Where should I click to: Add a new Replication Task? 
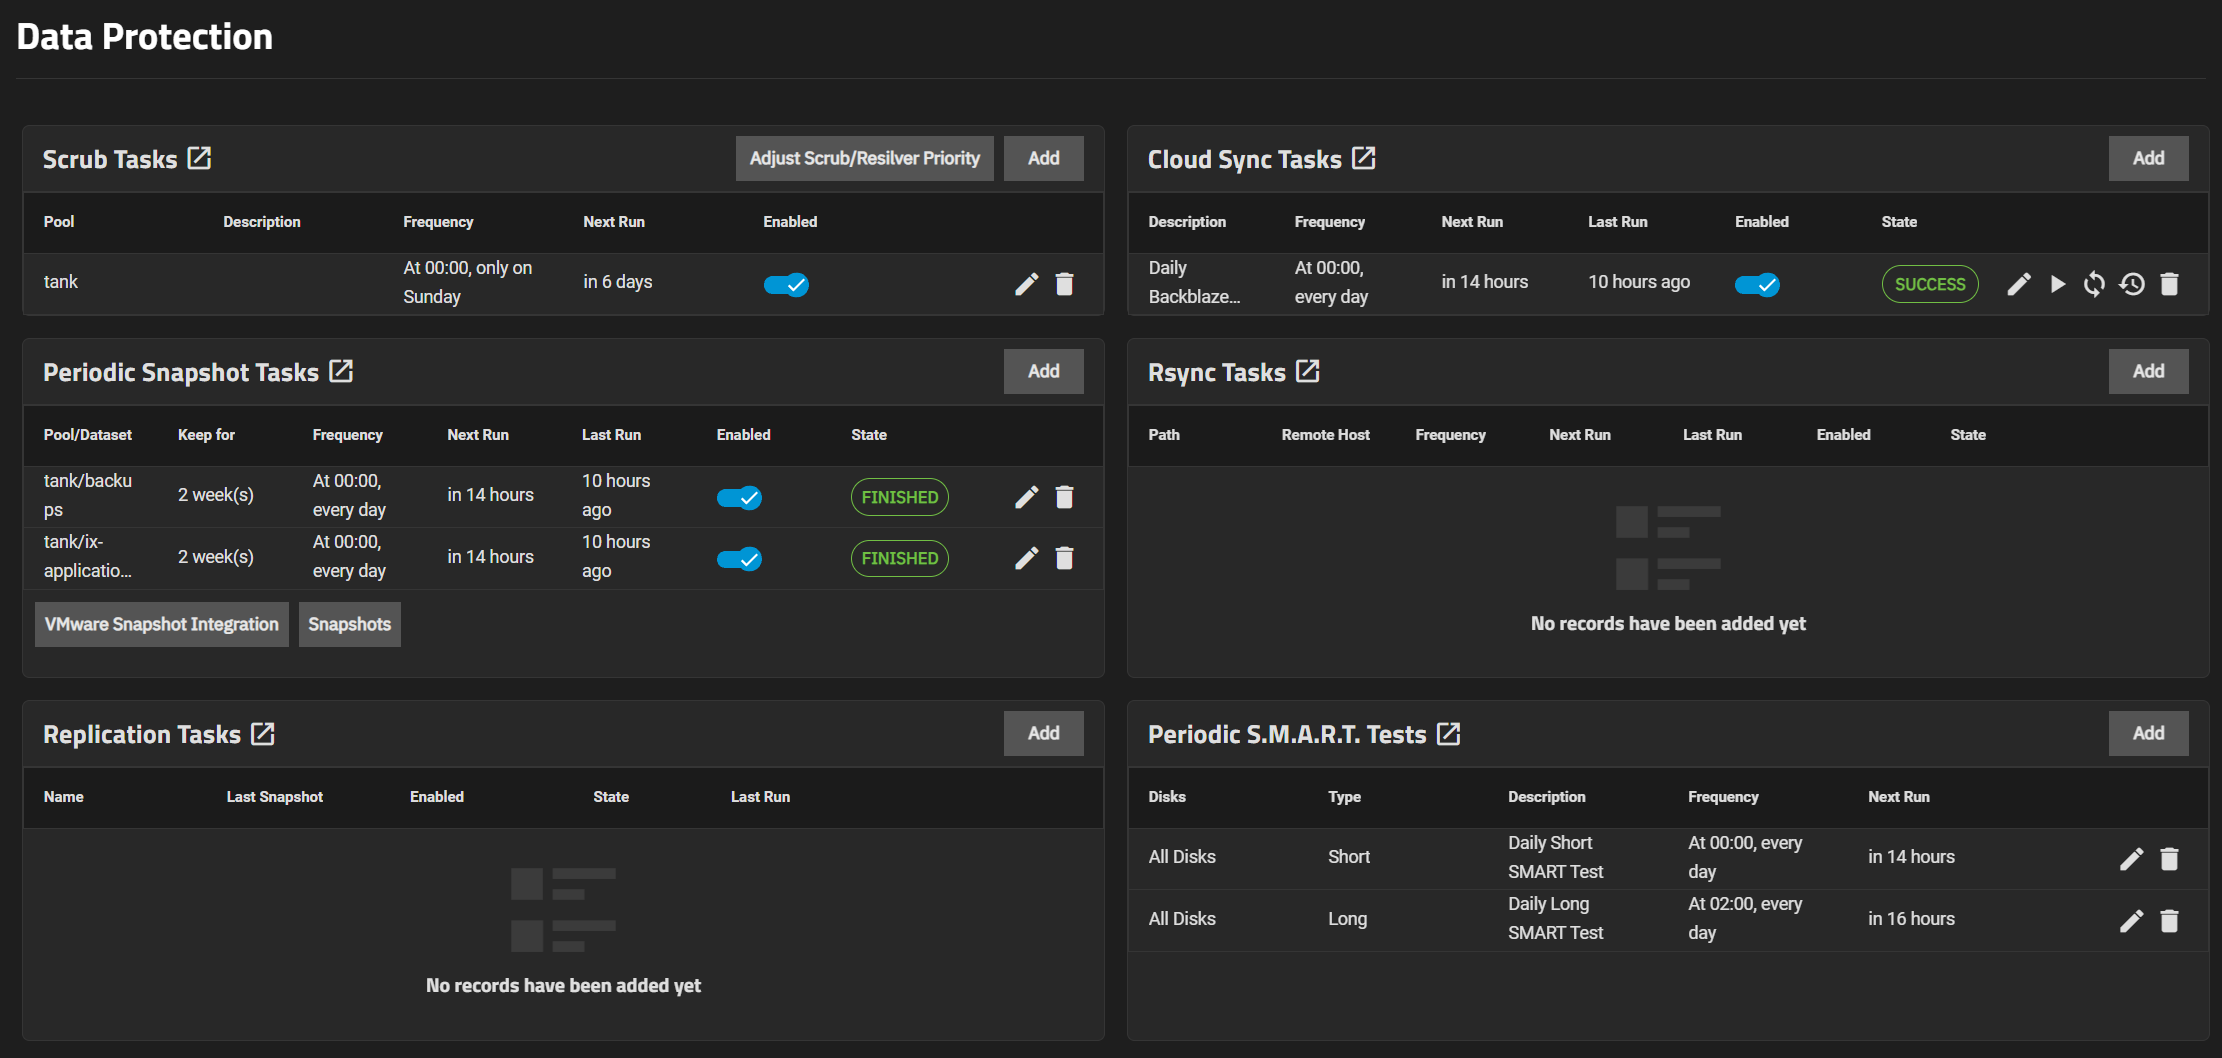point(1044,733)
